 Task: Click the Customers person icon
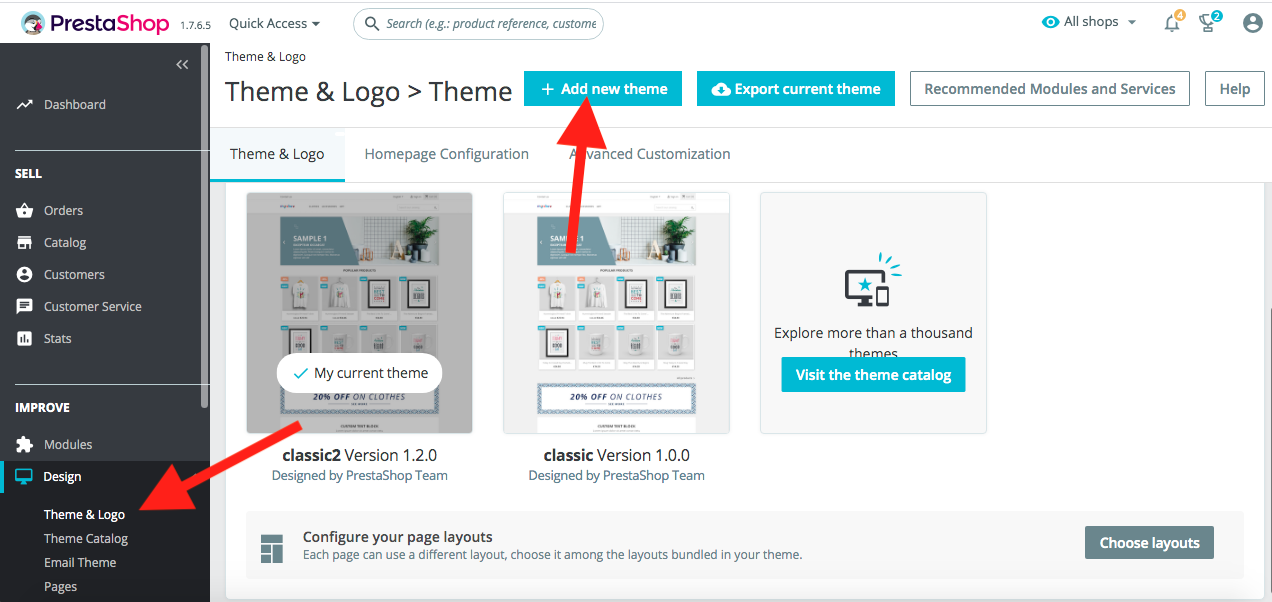click(24, 274)
